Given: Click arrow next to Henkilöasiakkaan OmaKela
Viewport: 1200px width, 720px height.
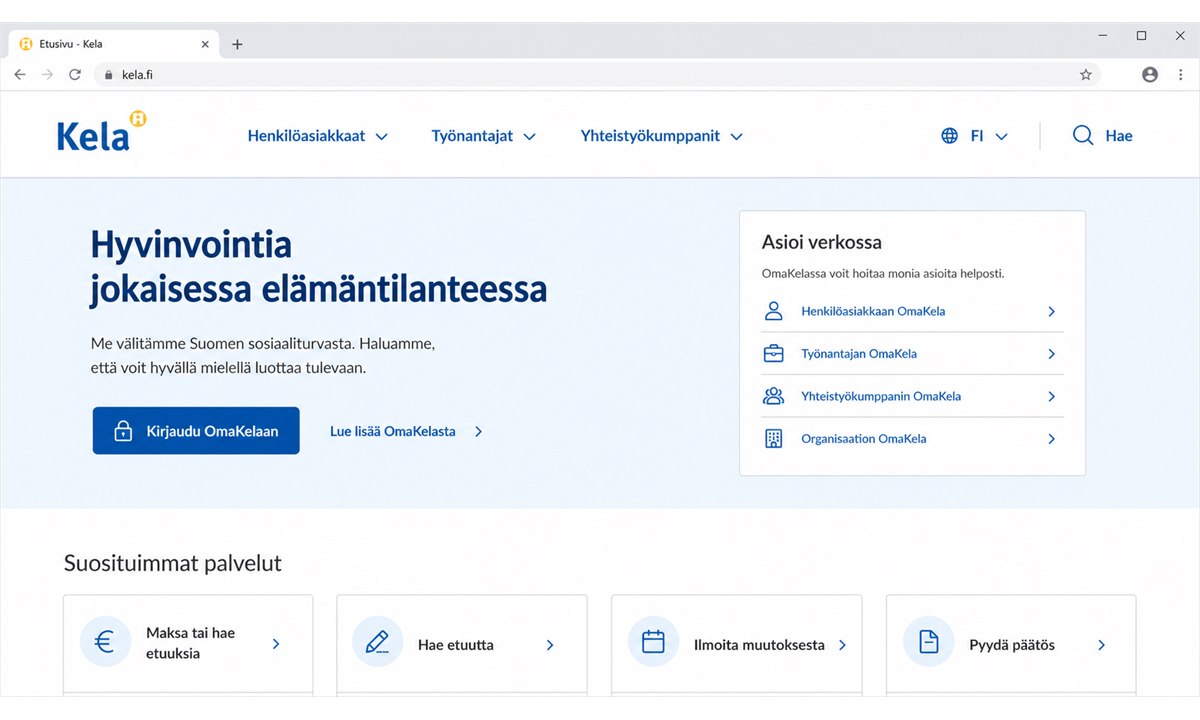Looking at the screenshot, I should (x=1051, y=312).
